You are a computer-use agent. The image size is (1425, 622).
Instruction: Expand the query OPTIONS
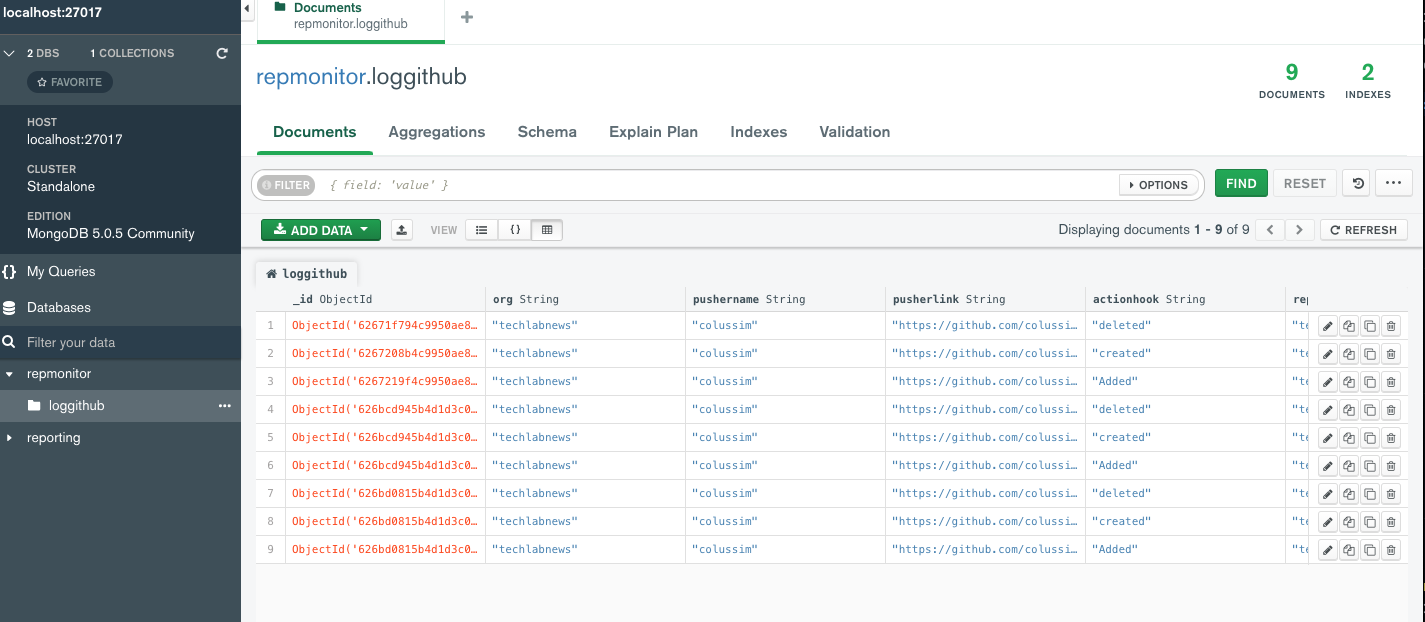[x=1157, y=185]
